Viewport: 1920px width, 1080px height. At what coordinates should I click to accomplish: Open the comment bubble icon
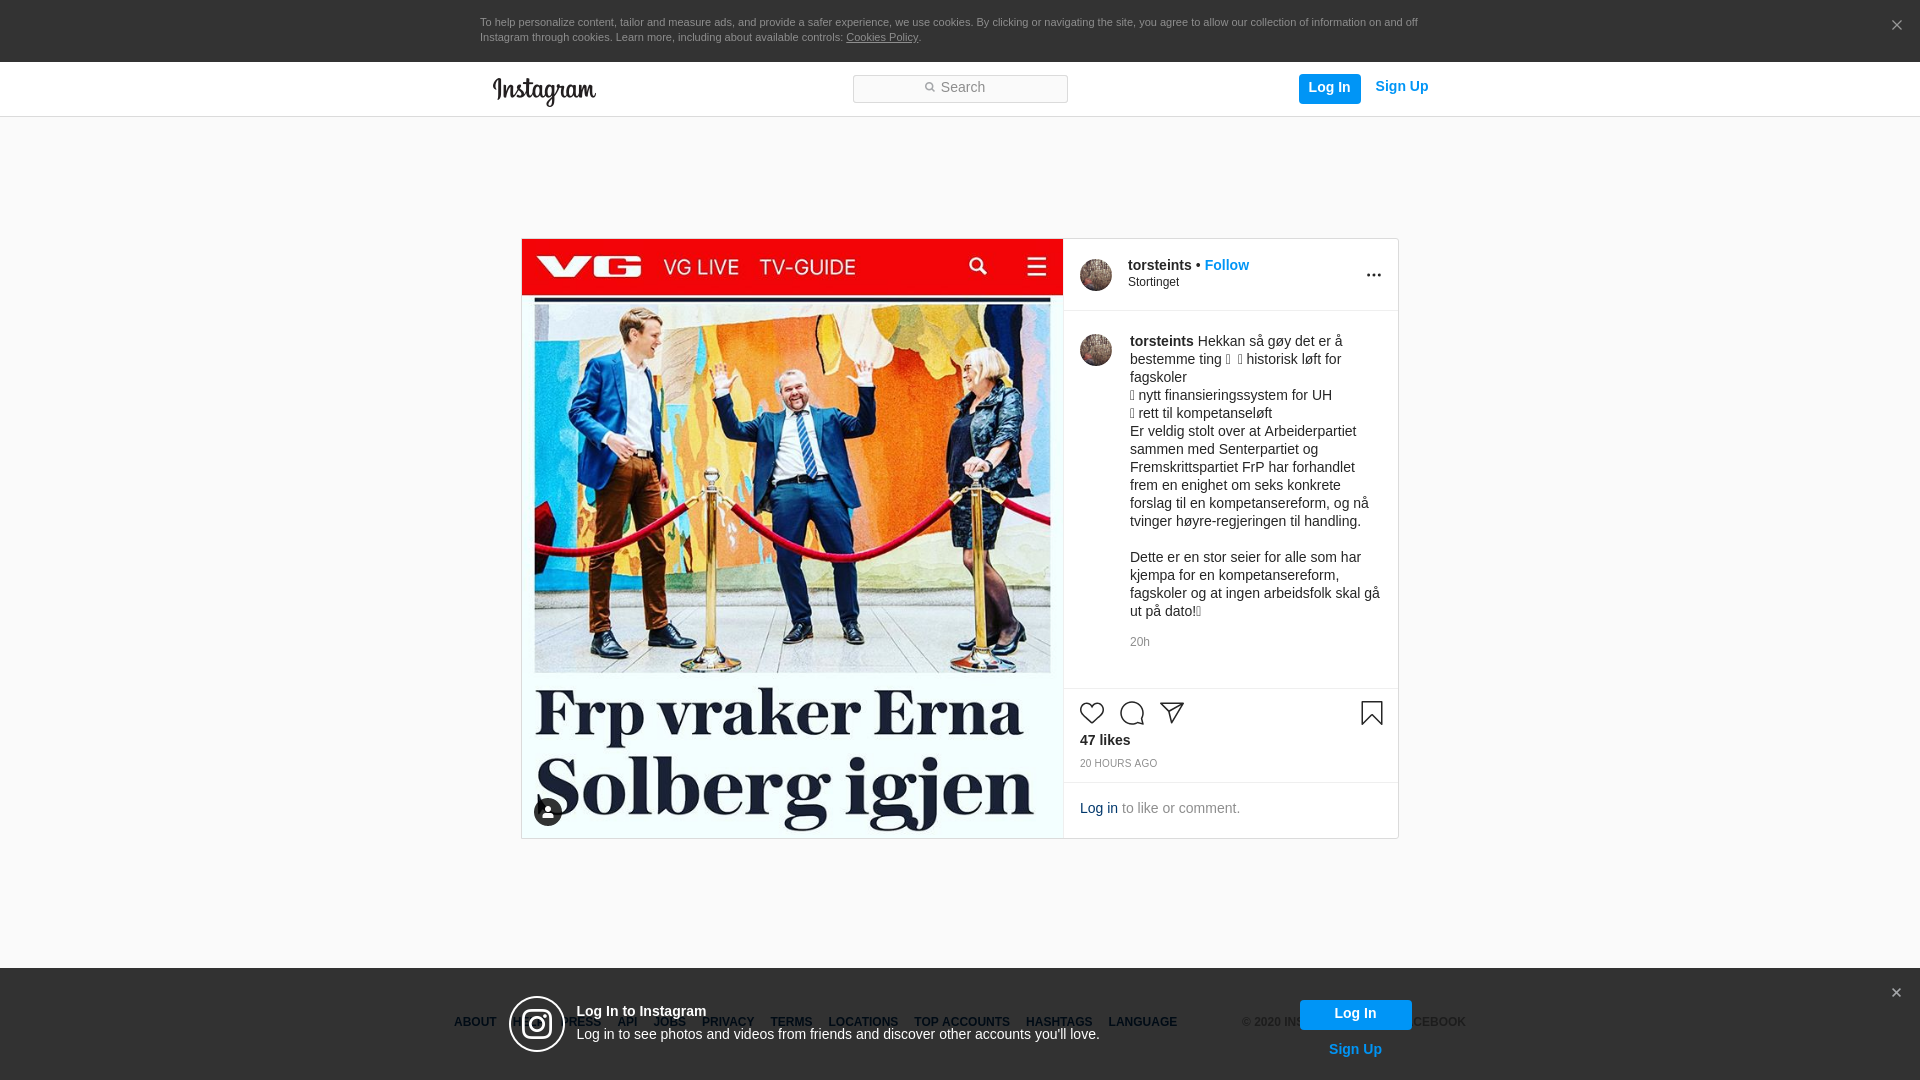[1132, 713]
